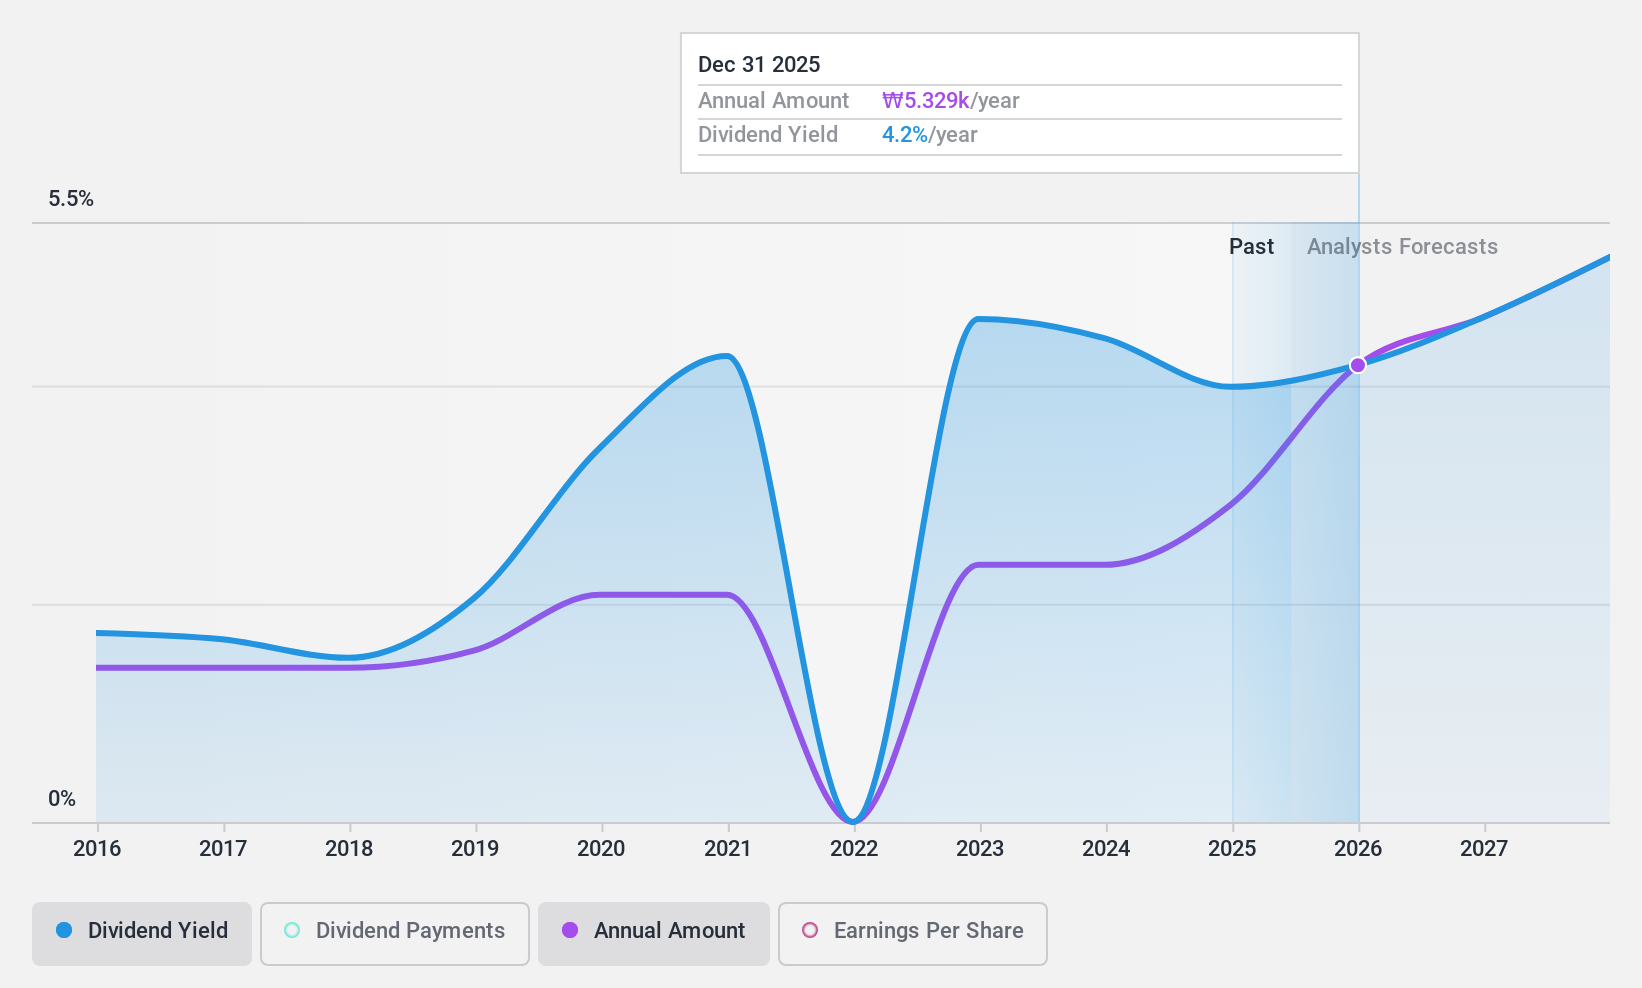Click the 2023 x-axis label

tap(980, 849)
